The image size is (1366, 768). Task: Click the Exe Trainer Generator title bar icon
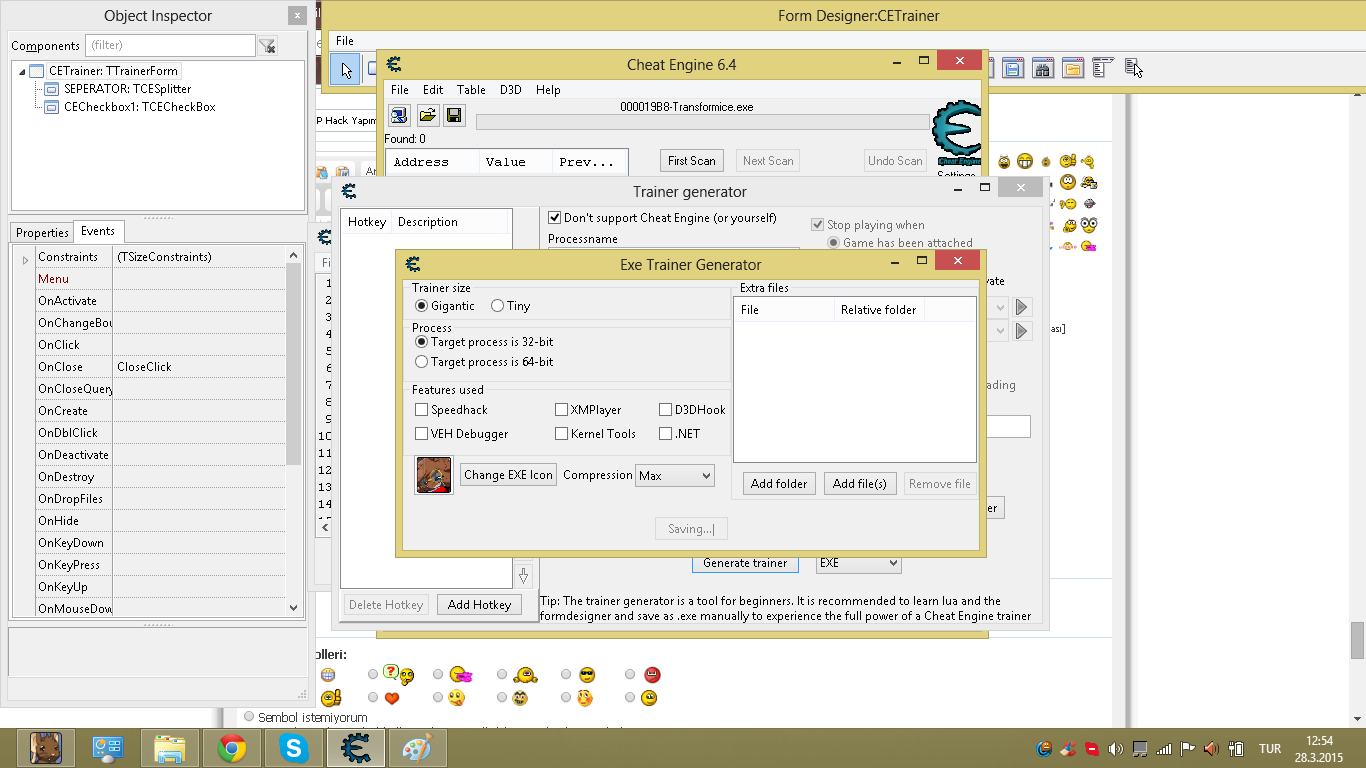(413, 264)
